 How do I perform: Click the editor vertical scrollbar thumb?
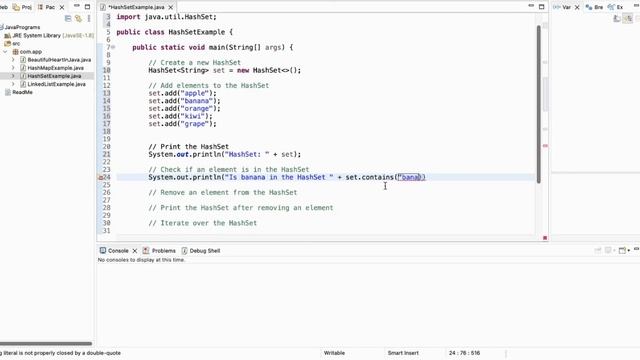point(538,104)
